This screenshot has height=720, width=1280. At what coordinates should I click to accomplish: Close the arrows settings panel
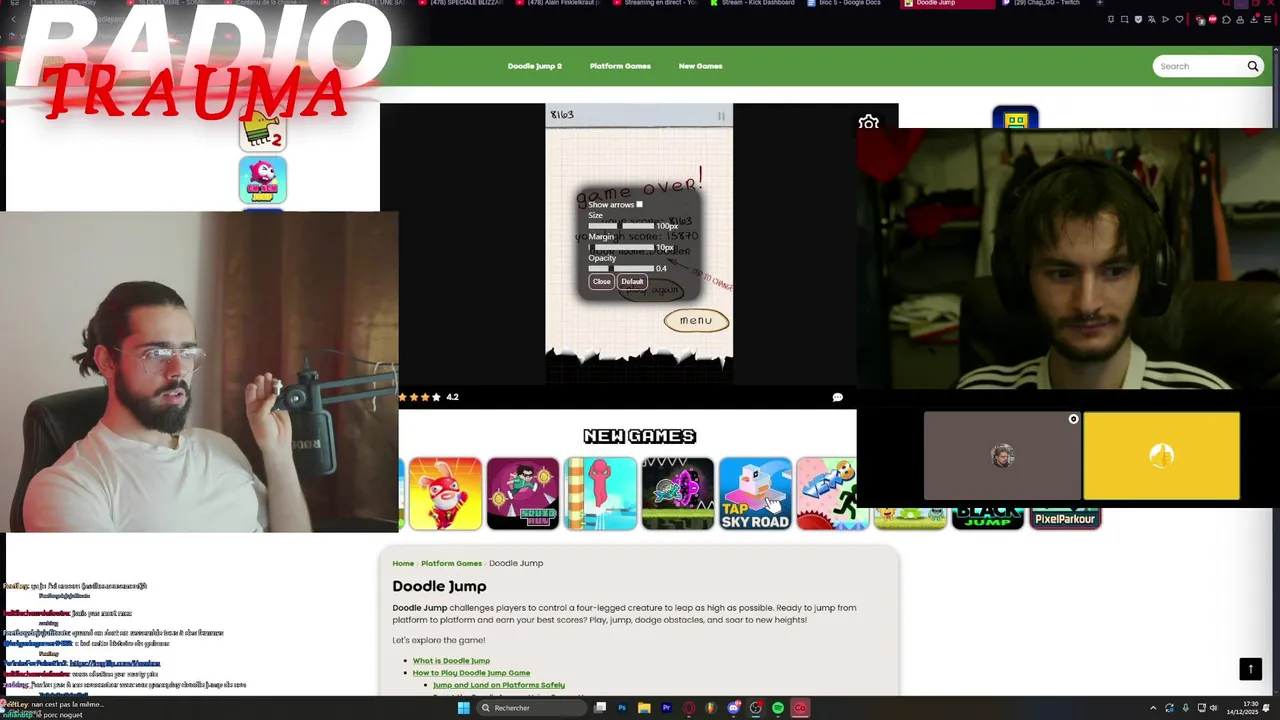[601, 281]
